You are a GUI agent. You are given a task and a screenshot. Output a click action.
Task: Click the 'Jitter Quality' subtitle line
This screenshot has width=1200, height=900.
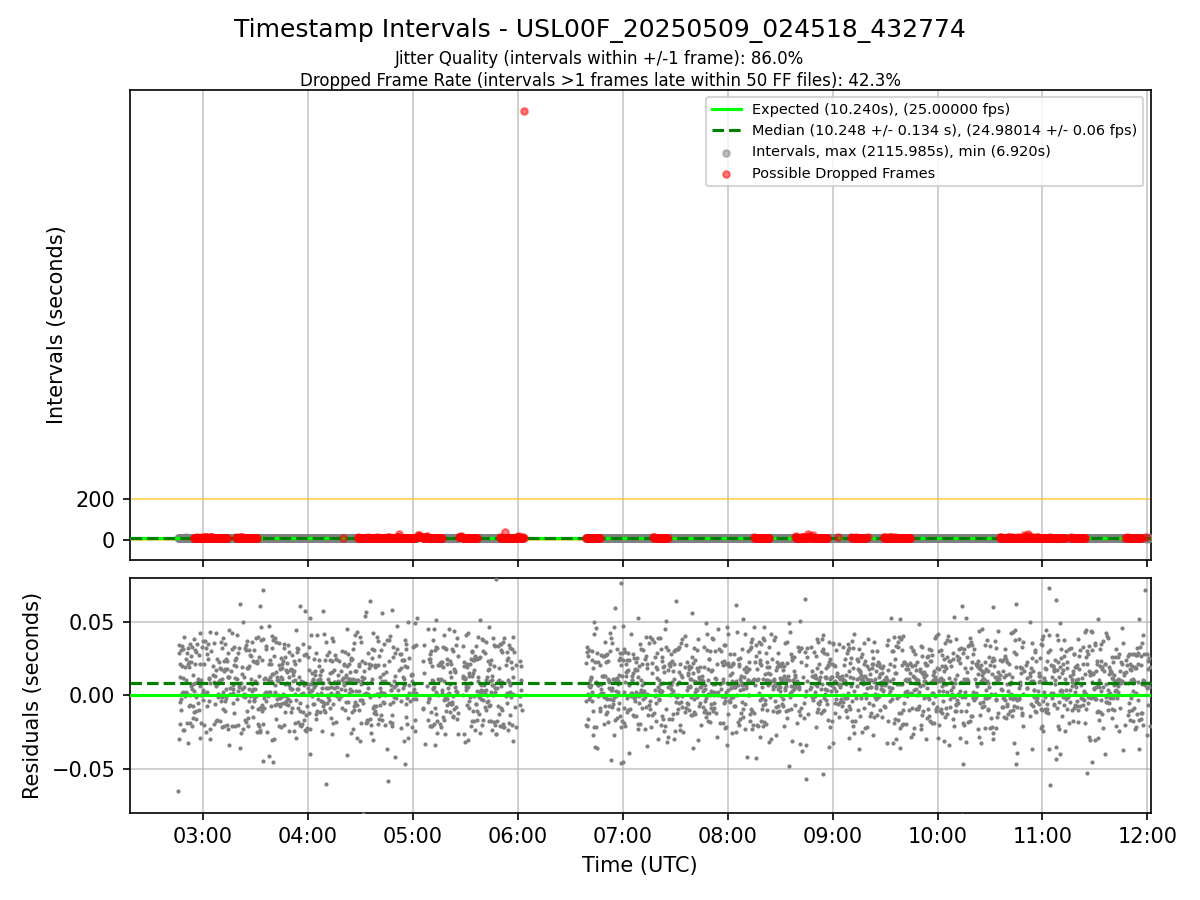[599, 58]
